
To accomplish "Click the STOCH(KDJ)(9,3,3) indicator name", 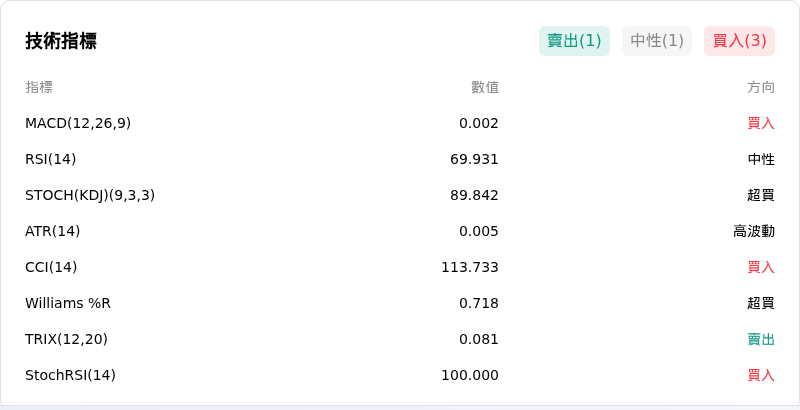I will [x=90, y=195].
